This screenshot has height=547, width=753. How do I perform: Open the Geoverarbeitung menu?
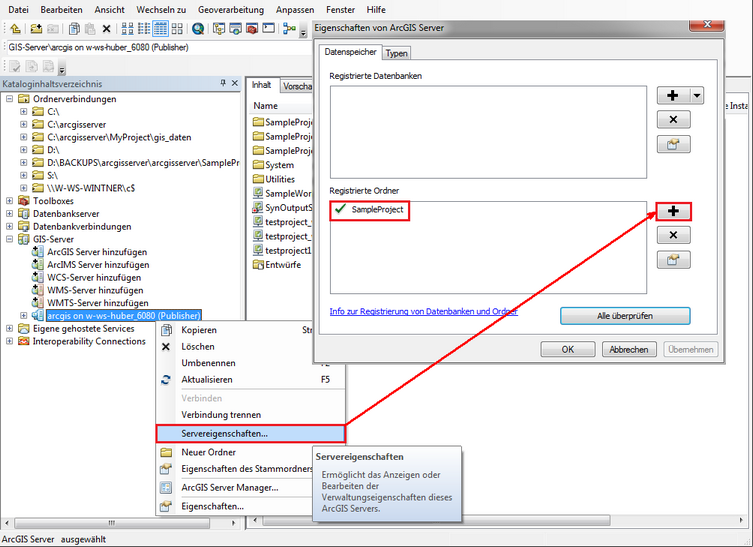click(x=231, y=10)
